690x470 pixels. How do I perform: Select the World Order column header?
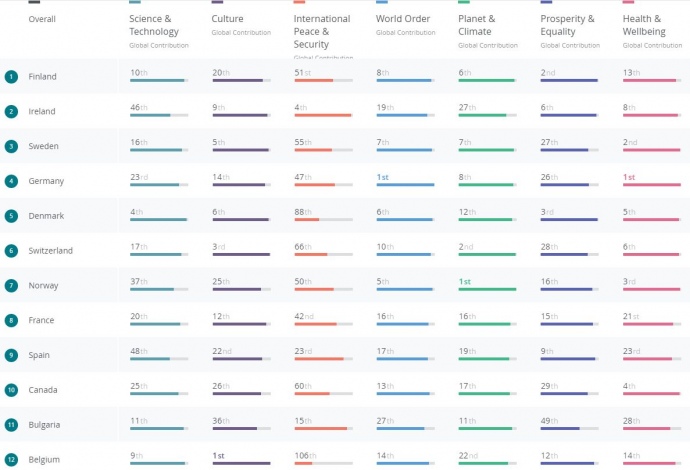tap(402, 19)
